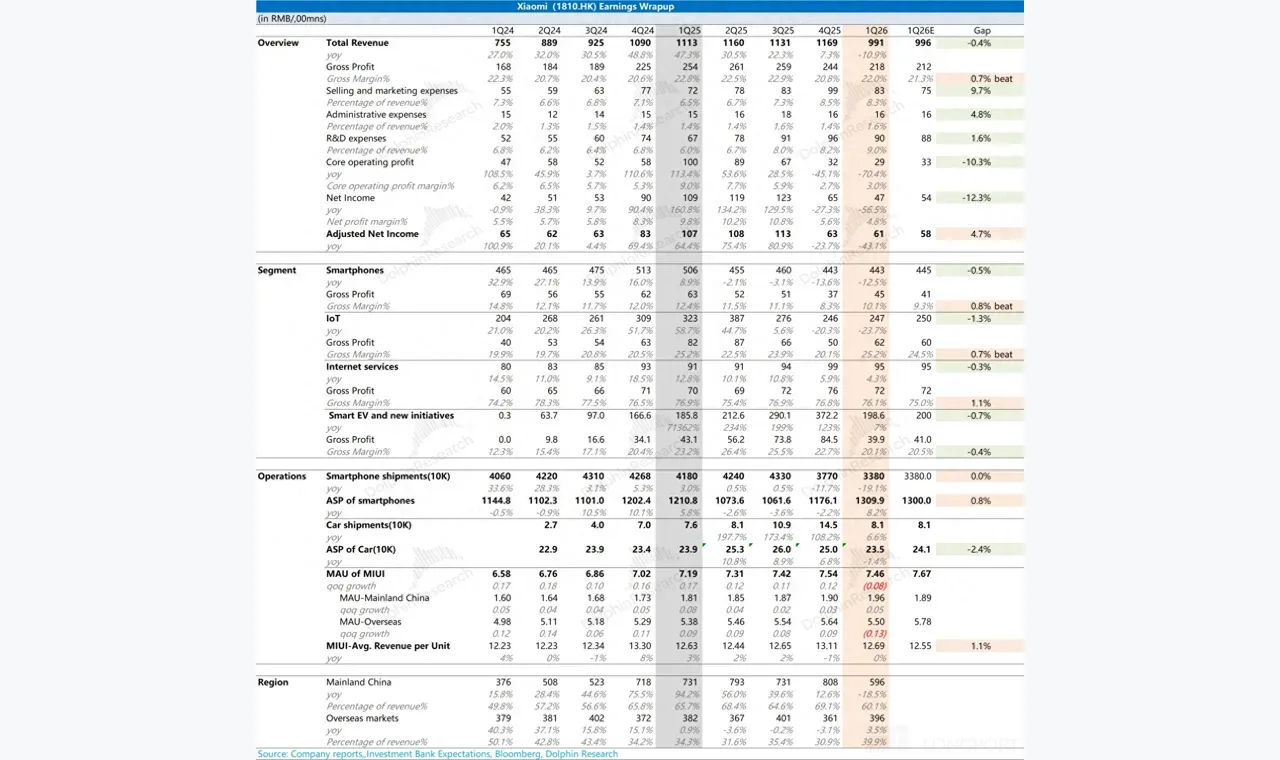Image resolution: width=1280 pixels, height=760 pixels.
Task: Select 'Core operating profit margin%' row label
Action: click(x=390, y=186)
